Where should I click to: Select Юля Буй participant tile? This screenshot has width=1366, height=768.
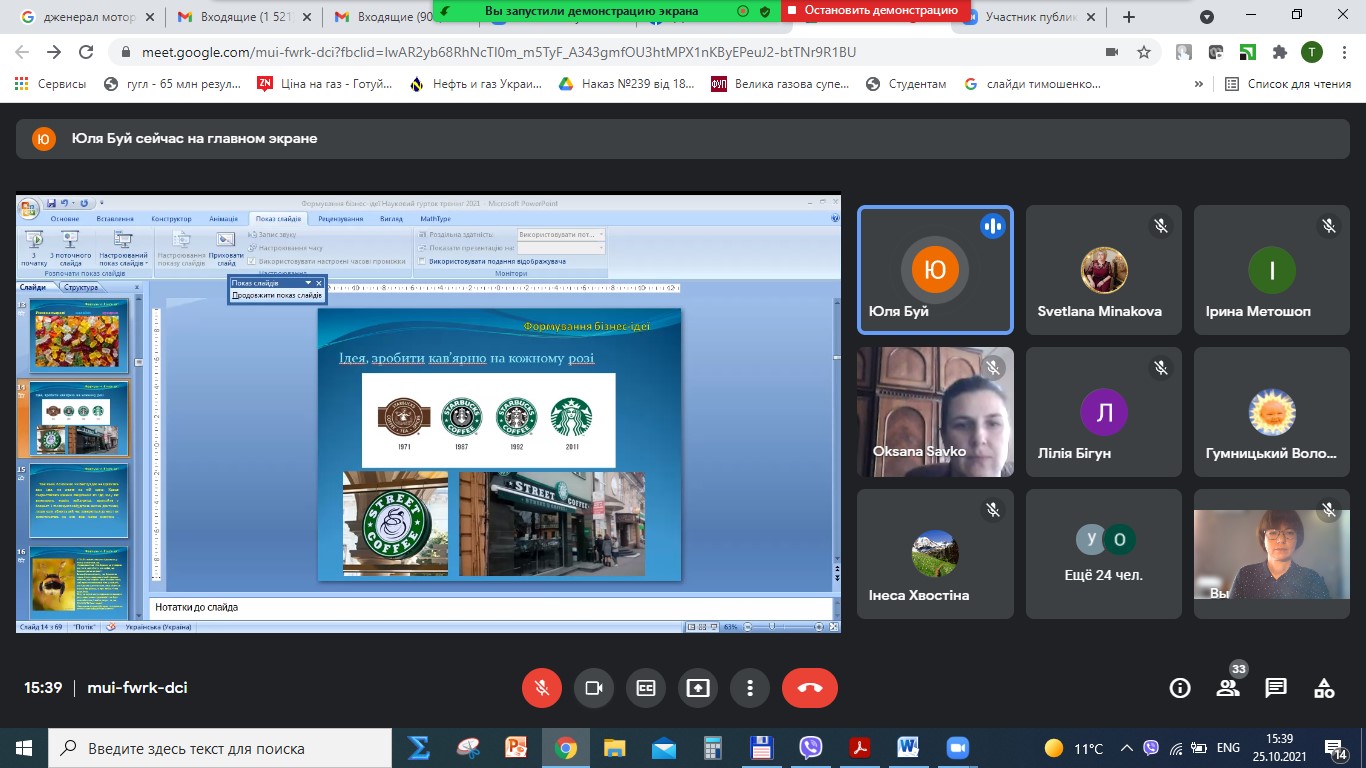click(x=935, y=270)
